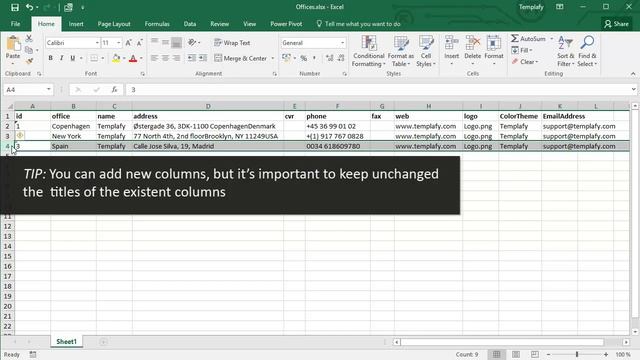Click the Increase Decimal icon
Image resolution: width=640 pixels, height=360 pixels.
[x=329, y=58]
